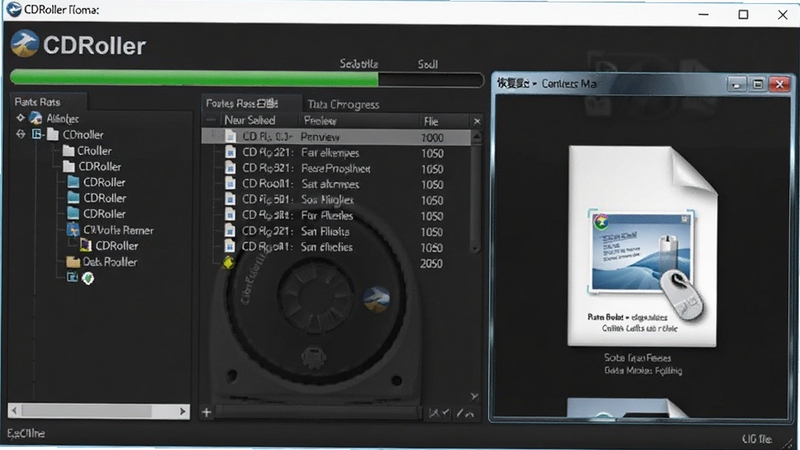Click the small chevron above the bottom toolbar icons
Screen dimensions: 800x450
coord(474,396)
